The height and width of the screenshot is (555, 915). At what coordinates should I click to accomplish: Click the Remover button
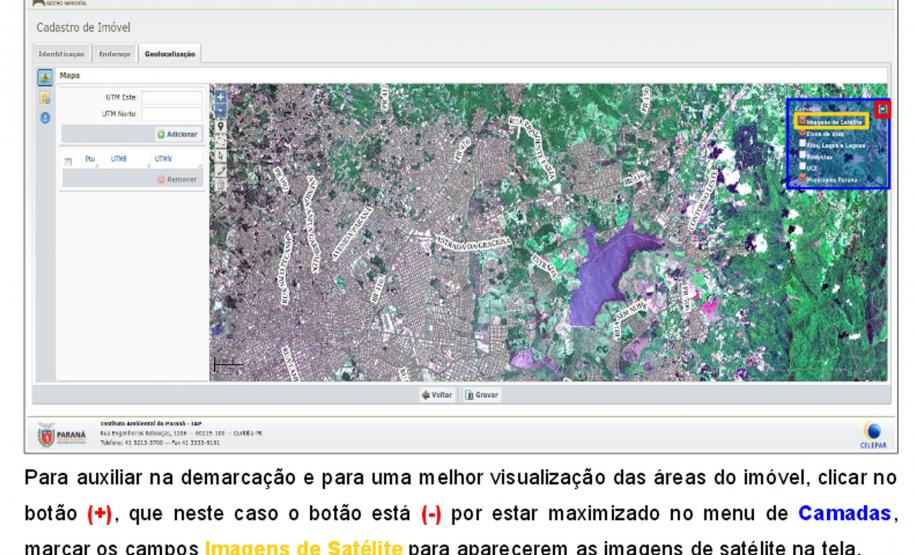(178, 180)
